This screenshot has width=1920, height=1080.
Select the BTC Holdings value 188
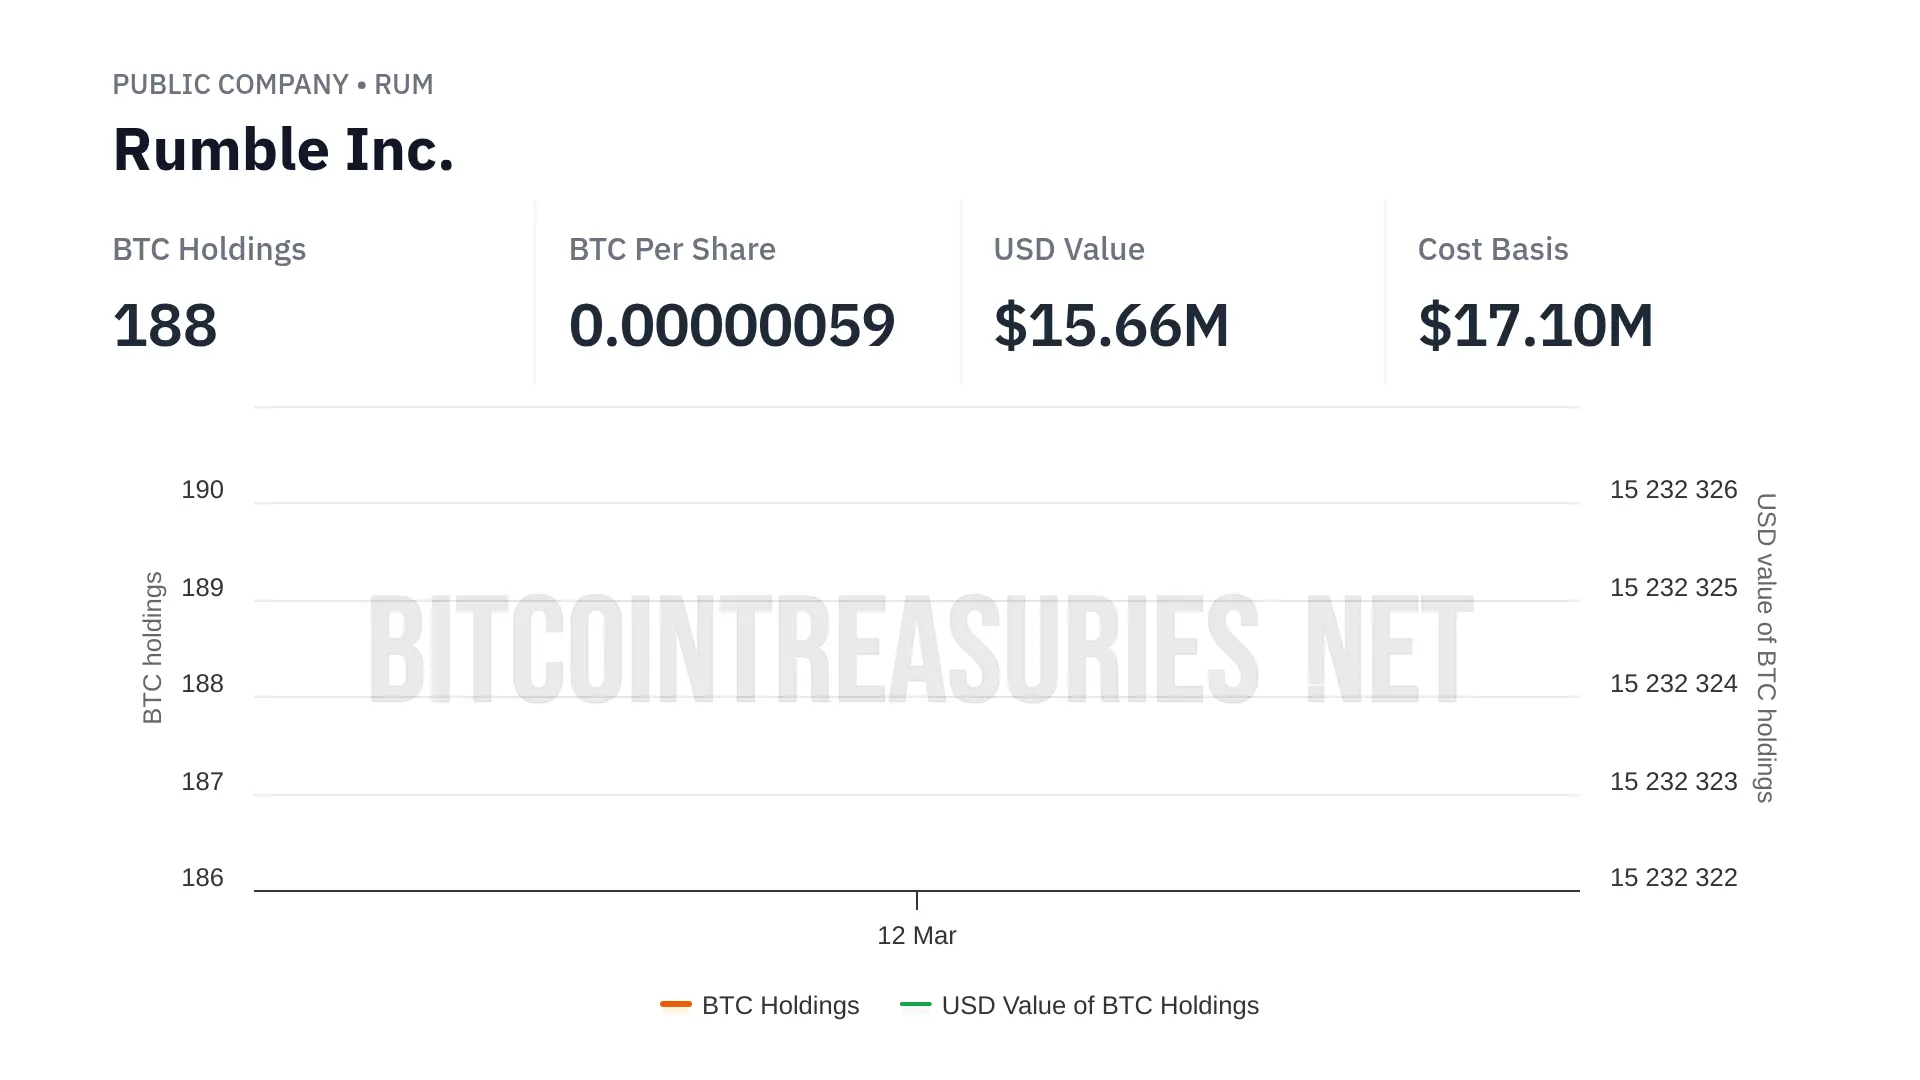[x=165, y=326]
